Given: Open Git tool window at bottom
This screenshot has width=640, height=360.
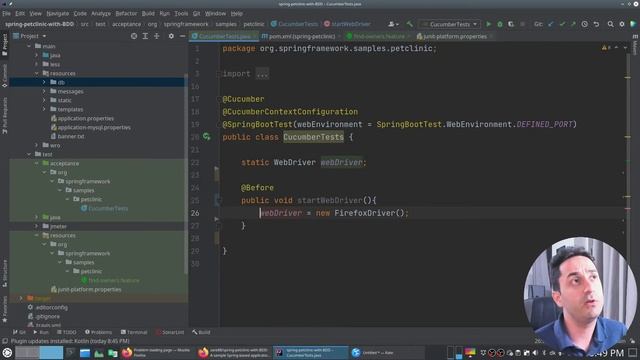Looking at the screenshot, I should click(19, 332).
